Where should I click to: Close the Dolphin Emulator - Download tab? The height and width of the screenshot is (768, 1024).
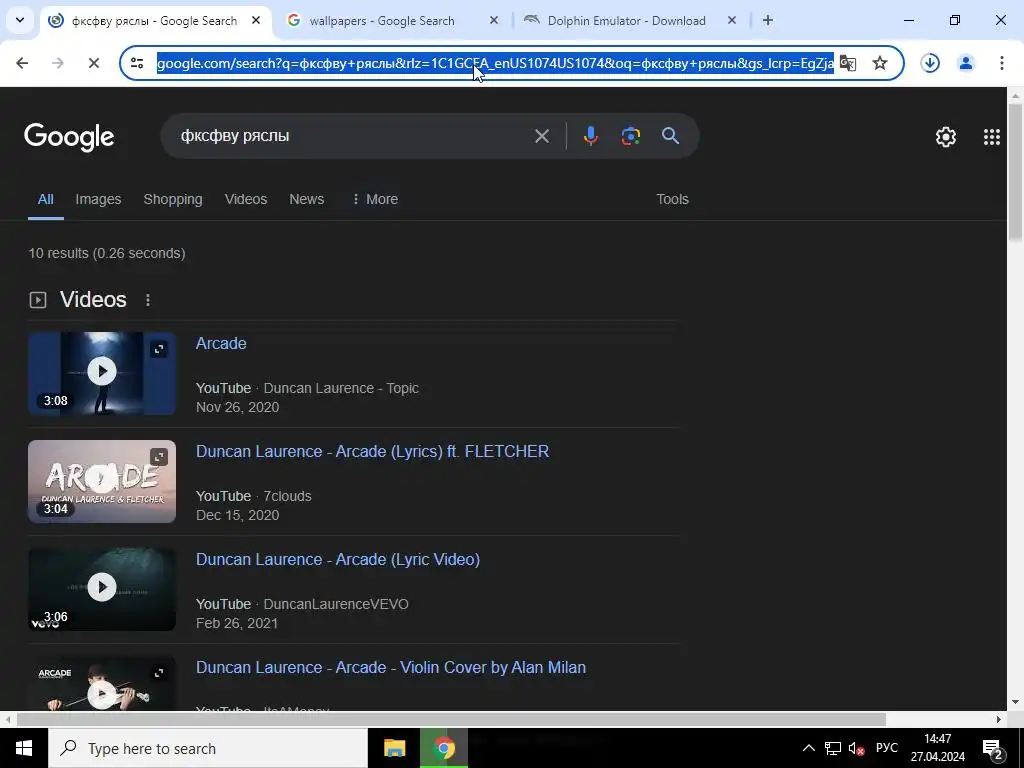(x=732, y=20)
